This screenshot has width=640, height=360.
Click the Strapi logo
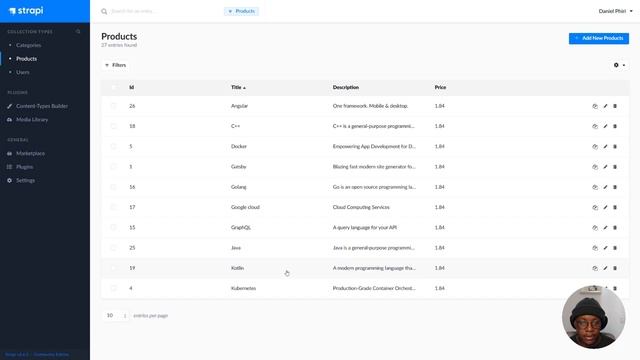coord(26,11)
